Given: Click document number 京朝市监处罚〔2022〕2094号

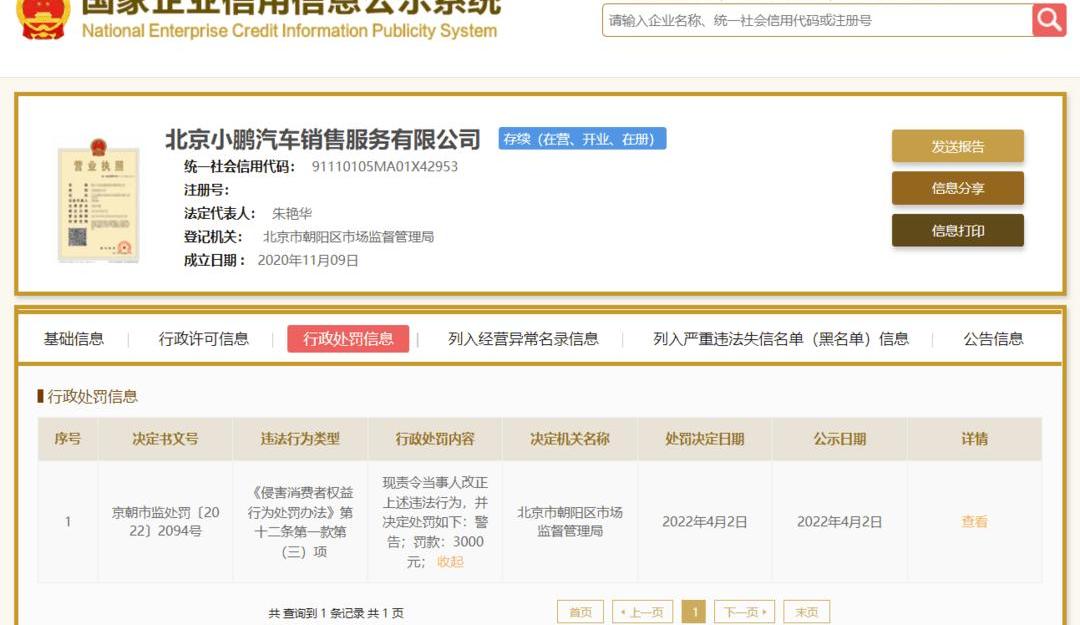Looking at the screenshot, I should click(165, 522).
